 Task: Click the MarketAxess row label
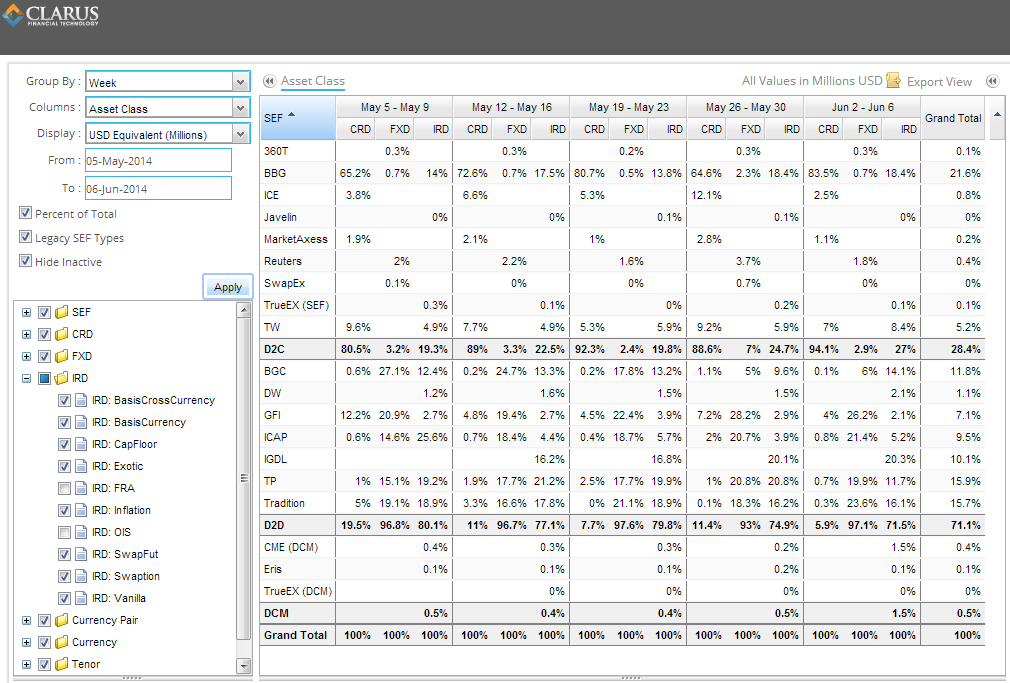(x=296, y=239)
